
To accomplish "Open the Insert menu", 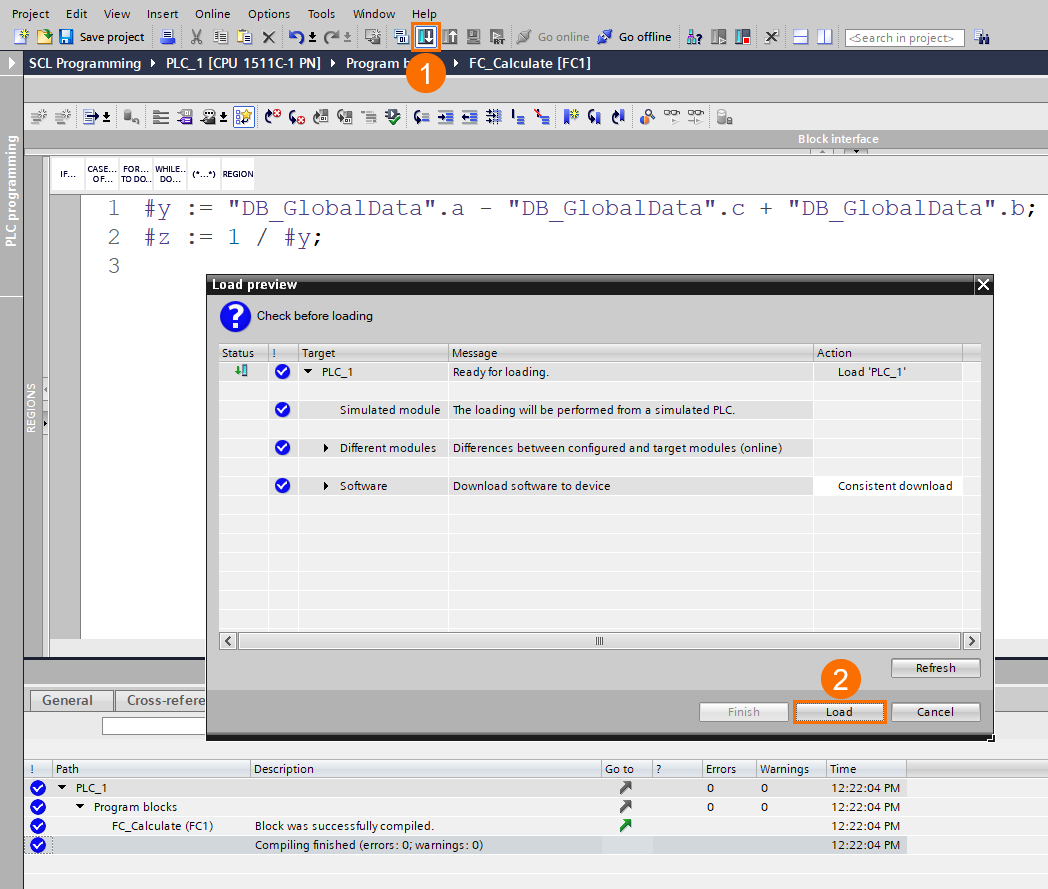I will pyautogui.click(x=162, y=13).
